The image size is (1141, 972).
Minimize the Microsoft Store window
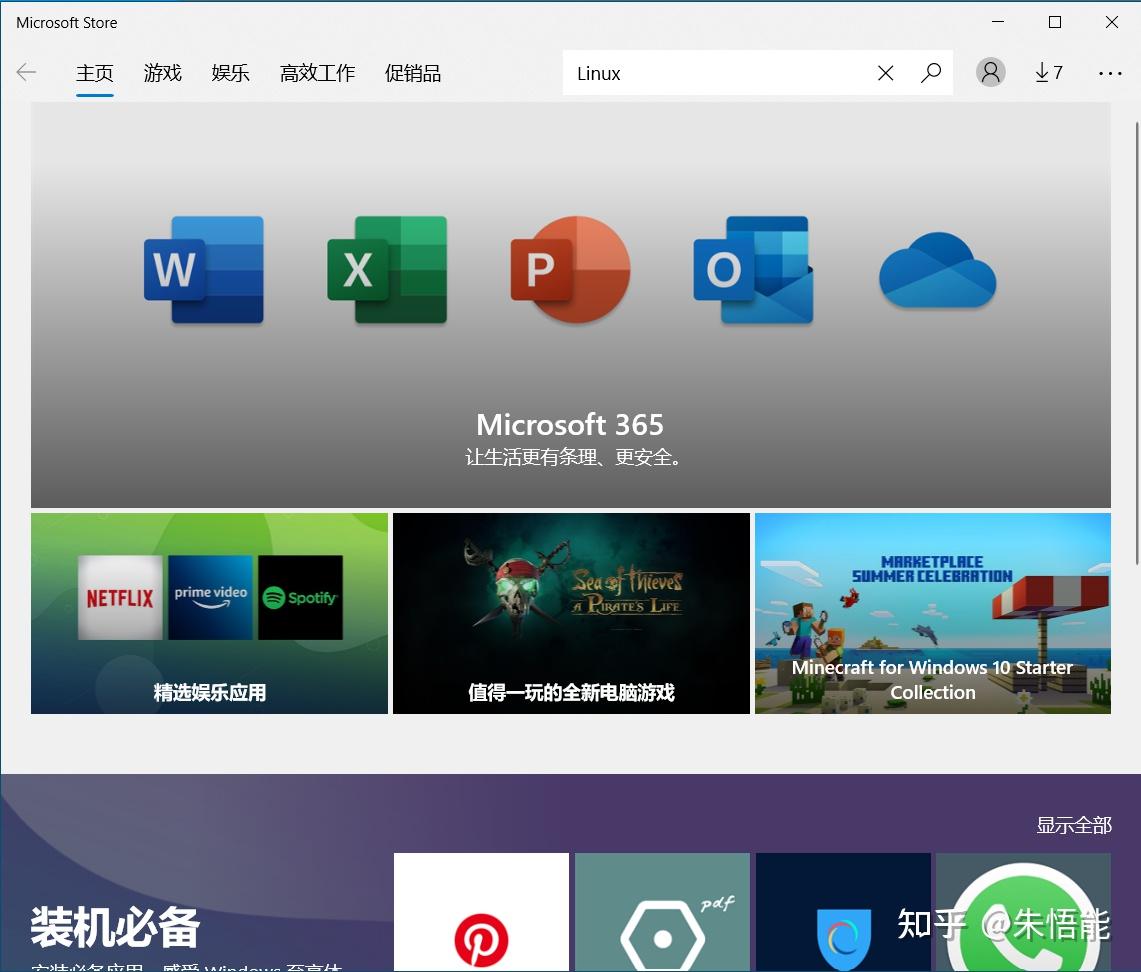point(998,22)
